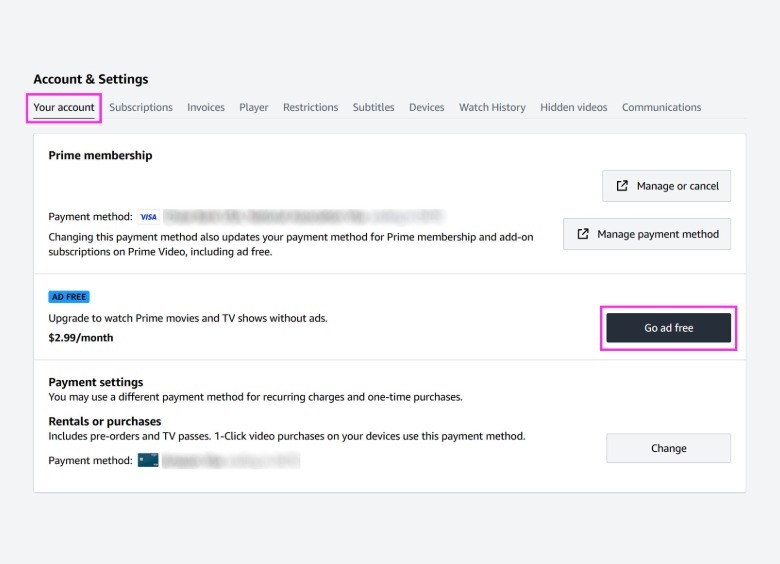Show the Hidden videos tab

tap(574, 107)
